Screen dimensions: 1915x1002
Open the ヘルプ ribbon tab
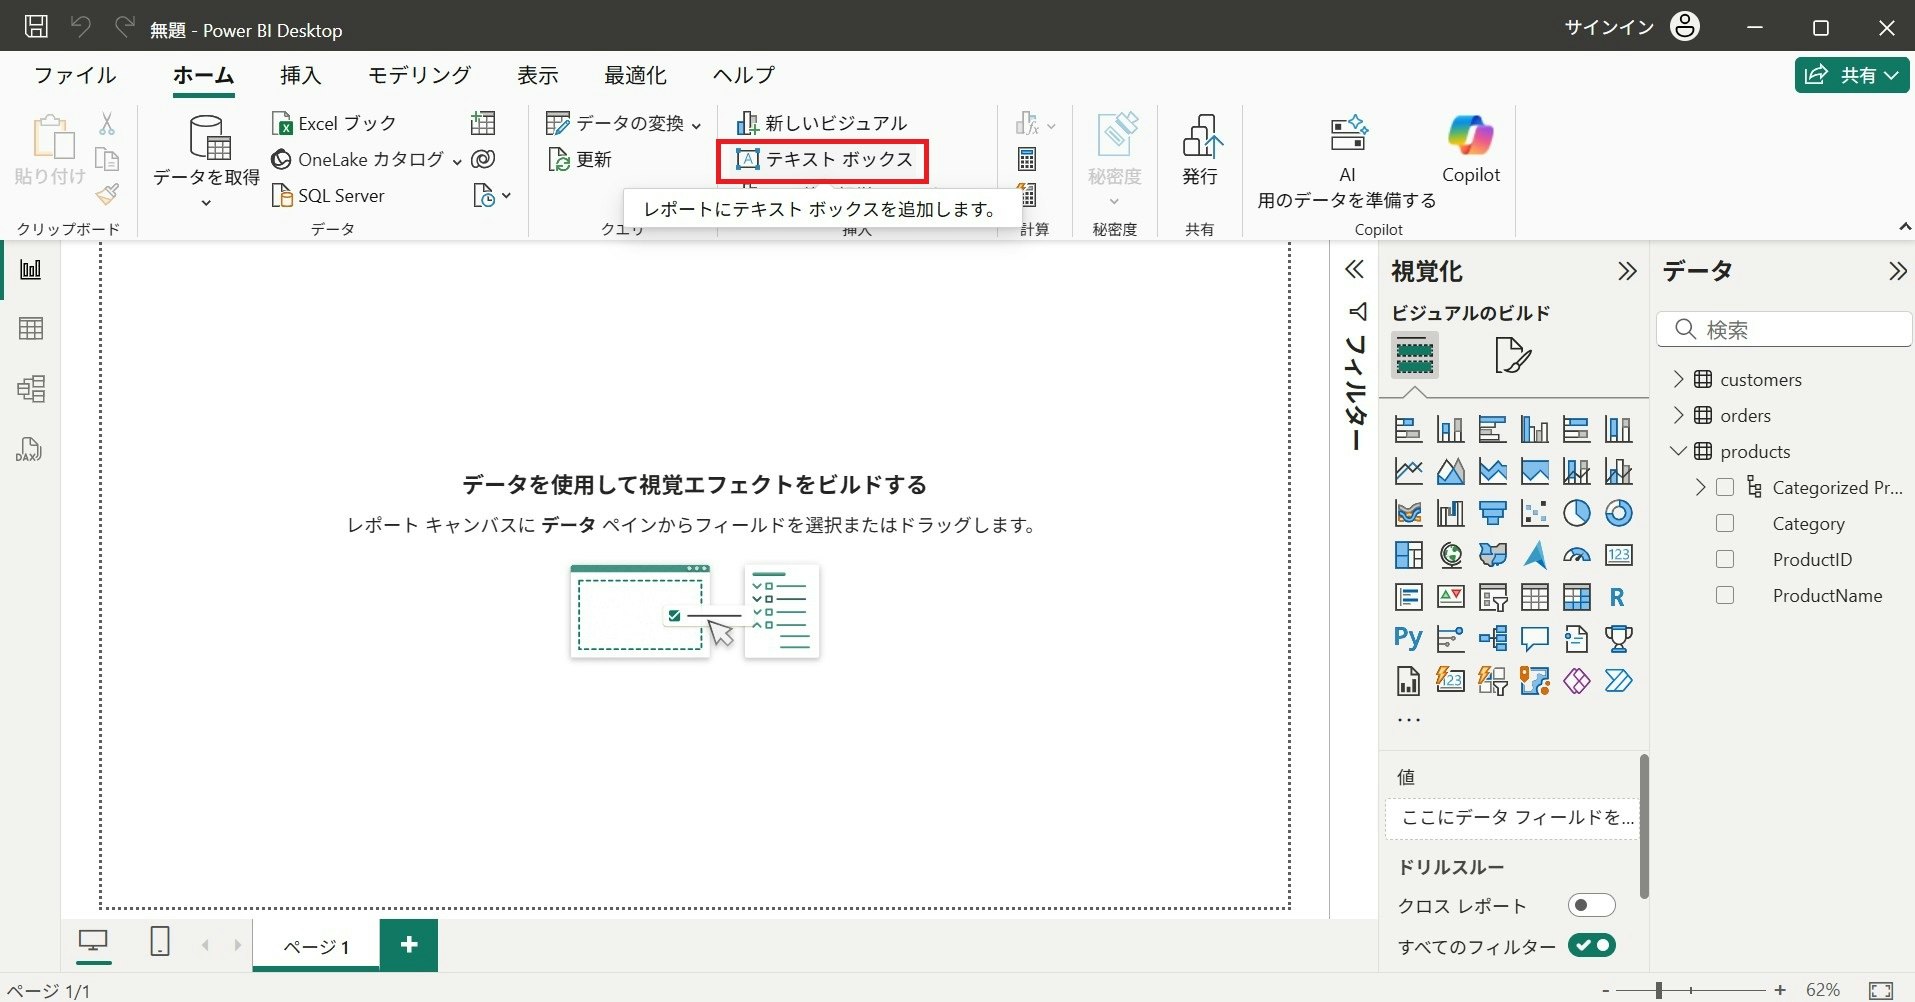click(x=743, y=75)
